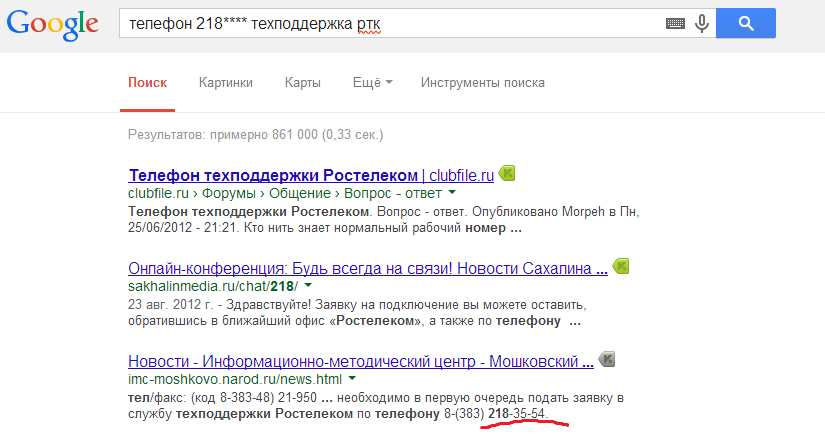Switch to the Картинки tab
Viewport: 825px width, 440px height.
point(226,83)
